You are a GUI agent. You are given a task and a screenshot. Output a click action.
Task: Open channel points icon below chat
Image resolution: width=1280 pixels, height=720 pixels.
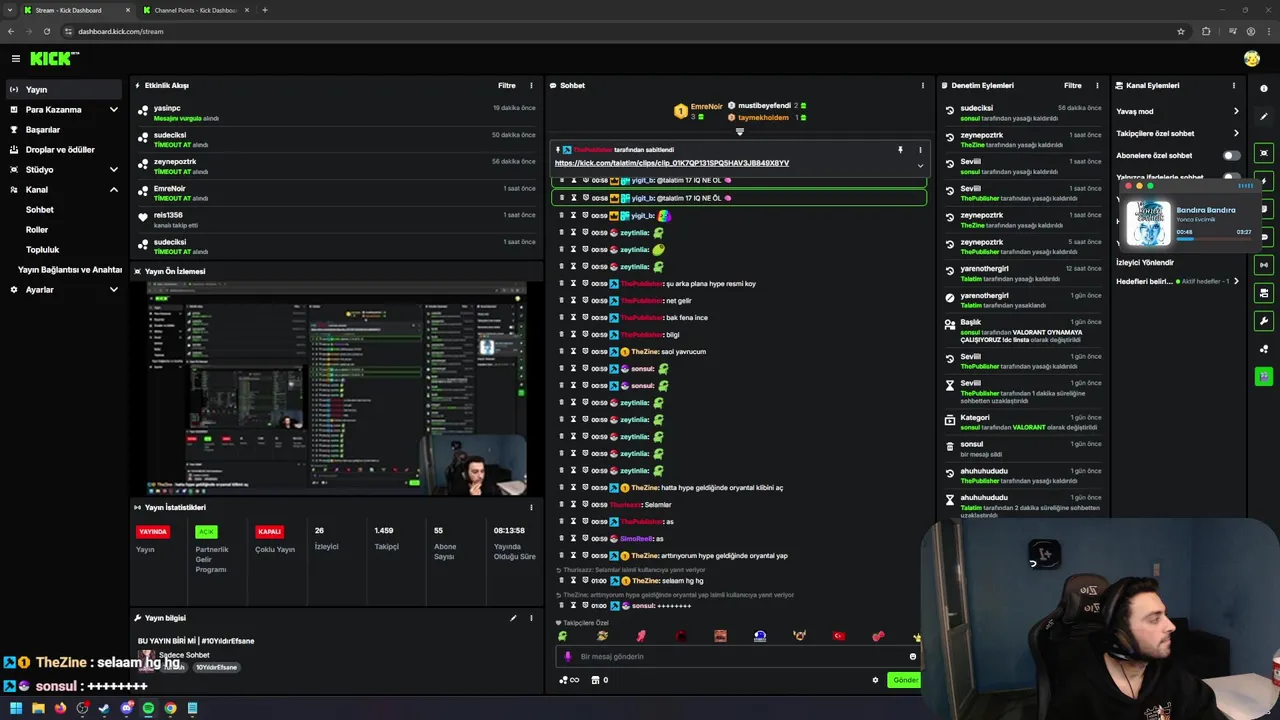568,680
